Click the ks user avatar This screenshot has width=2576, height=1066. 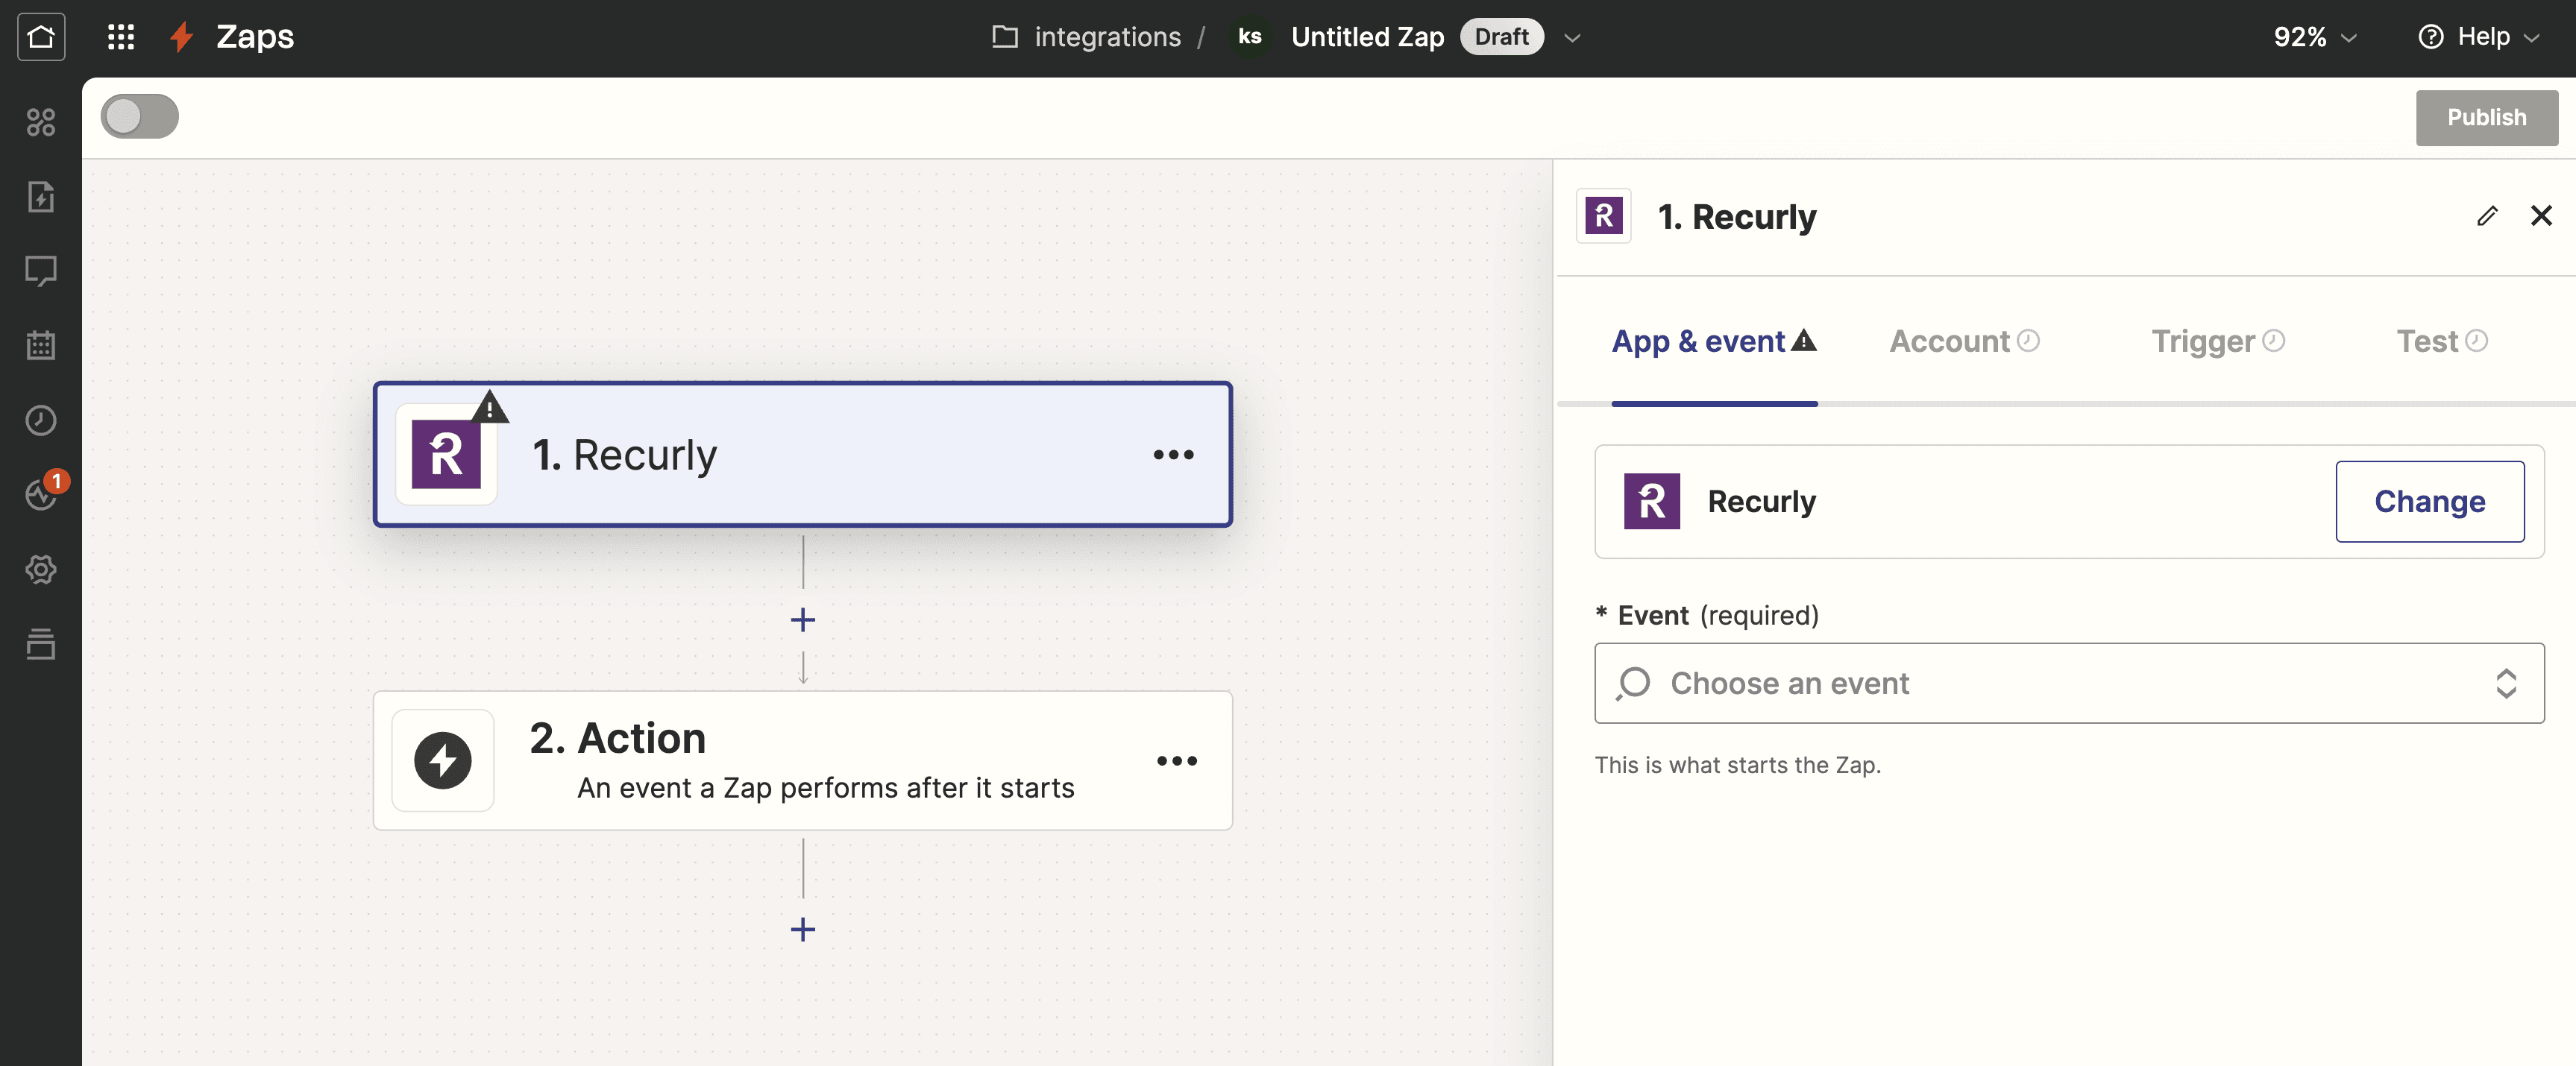click(x=1250, y=37)
